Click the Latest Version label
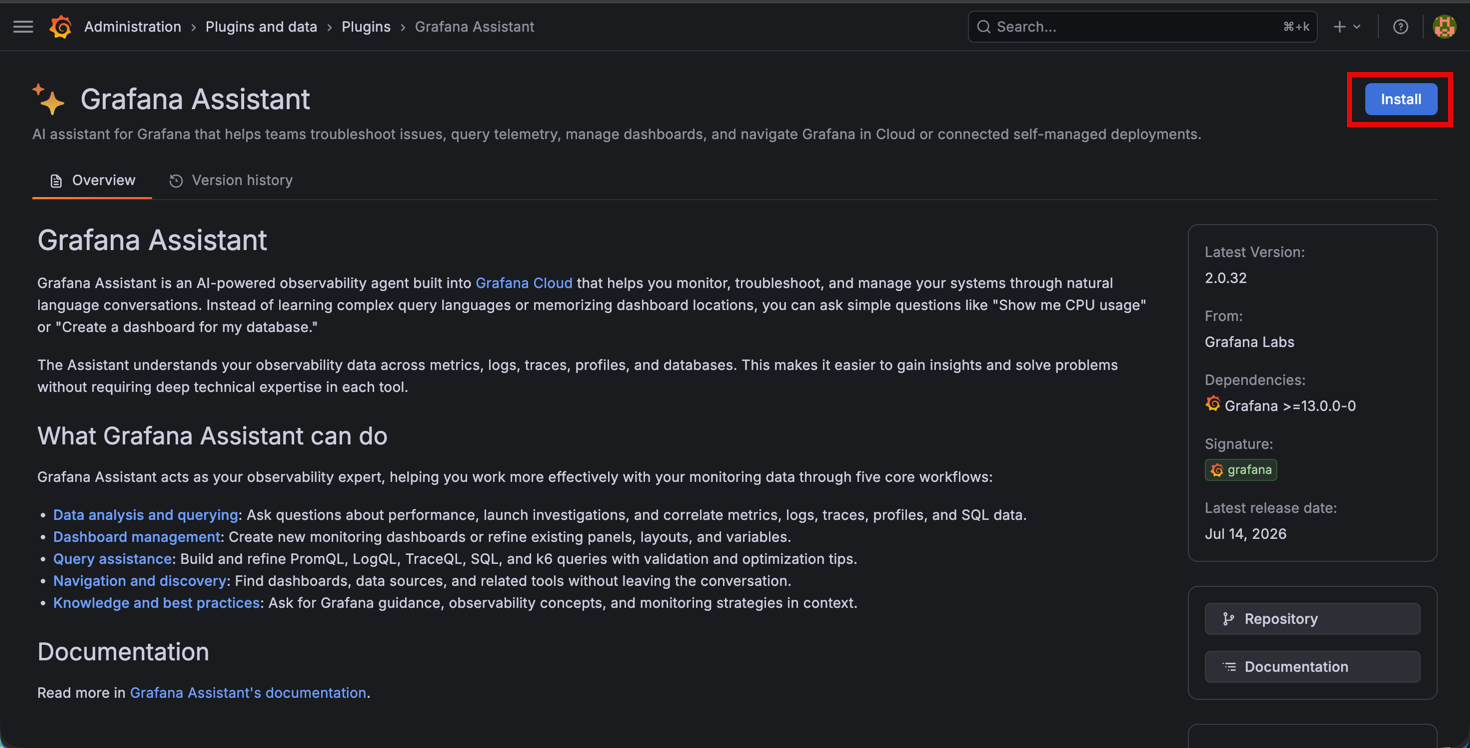This screenshot has height=748, width=1470. (1255, 252)
